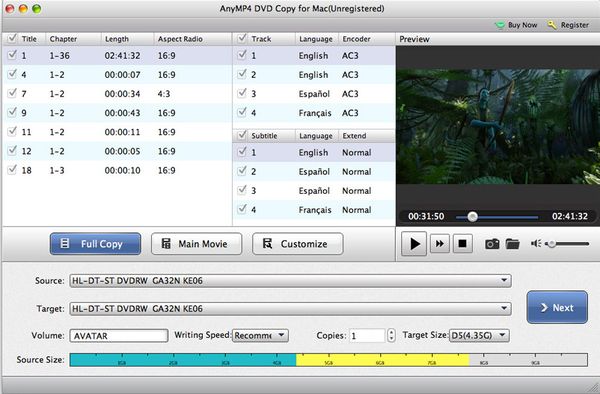Image resolution: width=600 pixels, height=394 pixels.
Task: Mute audio with the speaker icon
Action: point(536,244)
